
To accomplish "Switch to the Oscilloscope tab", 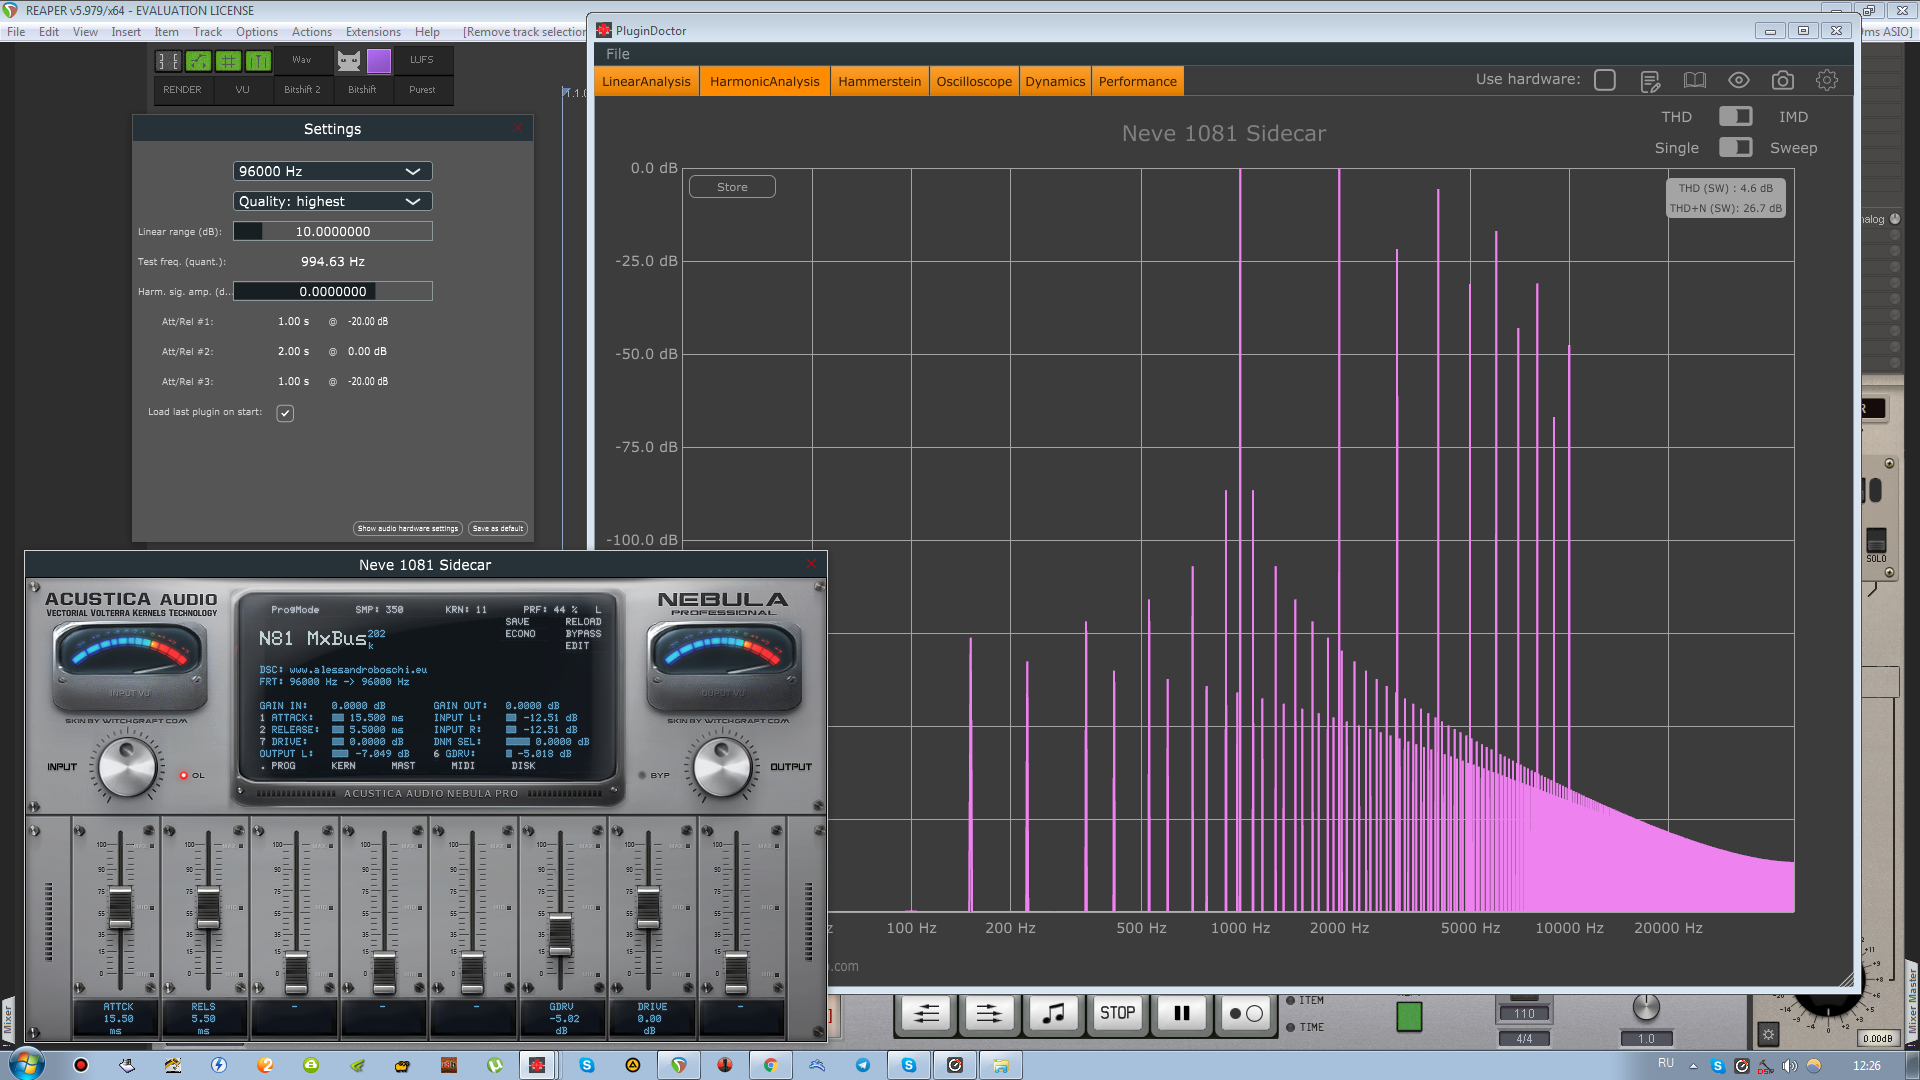I will [x=974, y=81].
